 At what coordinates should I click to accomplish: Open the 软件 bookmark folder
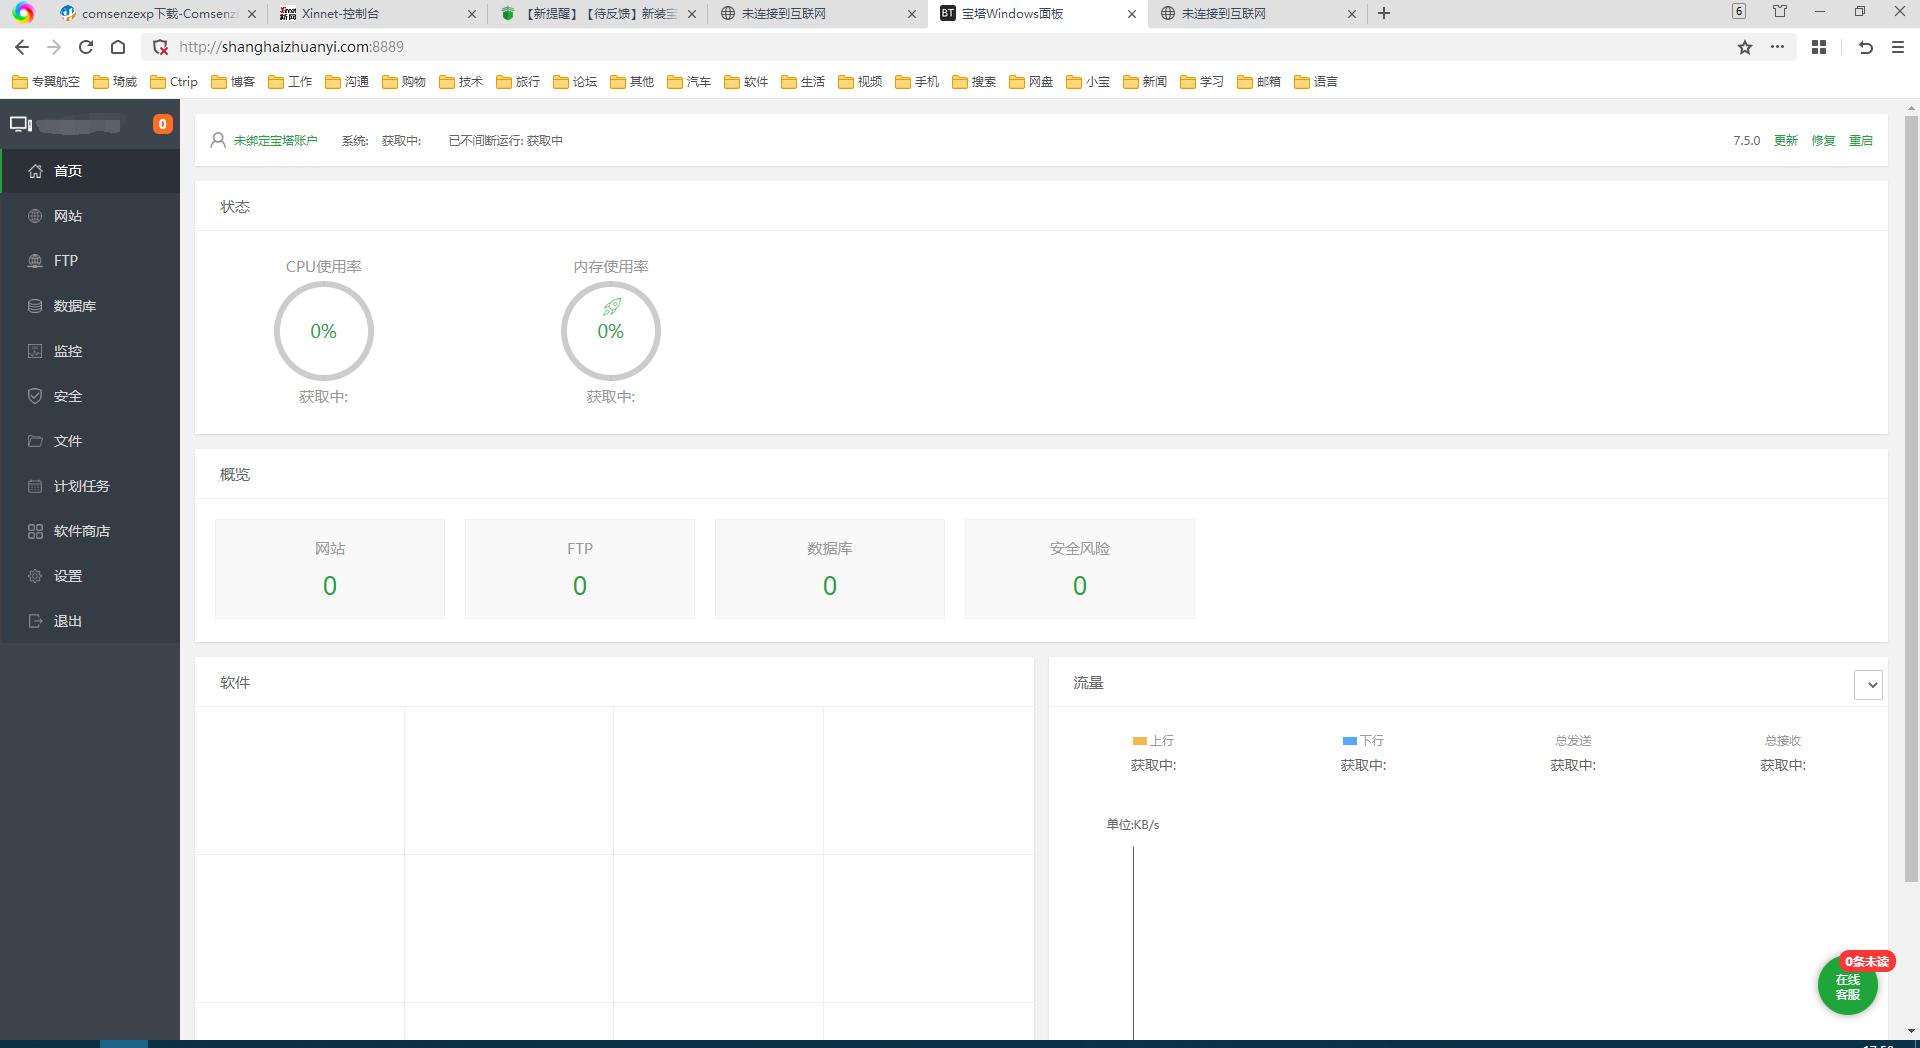coord(746,82)
